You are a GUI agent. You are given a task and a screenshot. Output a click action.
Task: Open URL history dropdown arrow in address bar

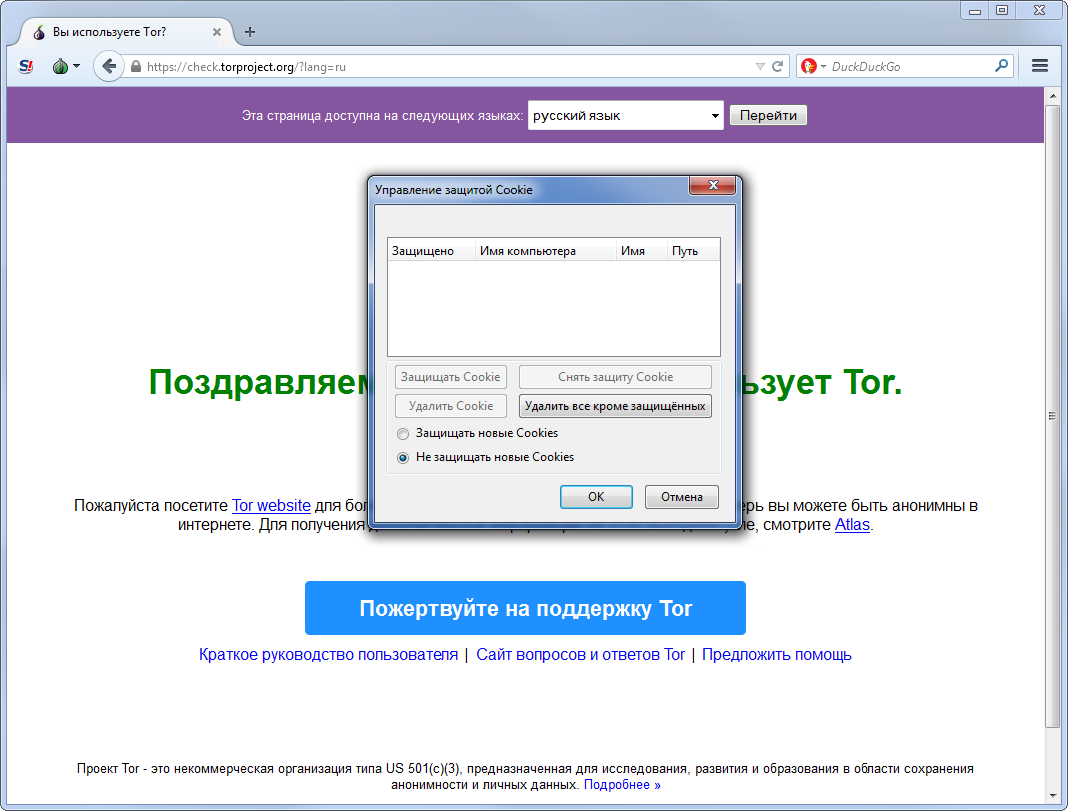760,66
